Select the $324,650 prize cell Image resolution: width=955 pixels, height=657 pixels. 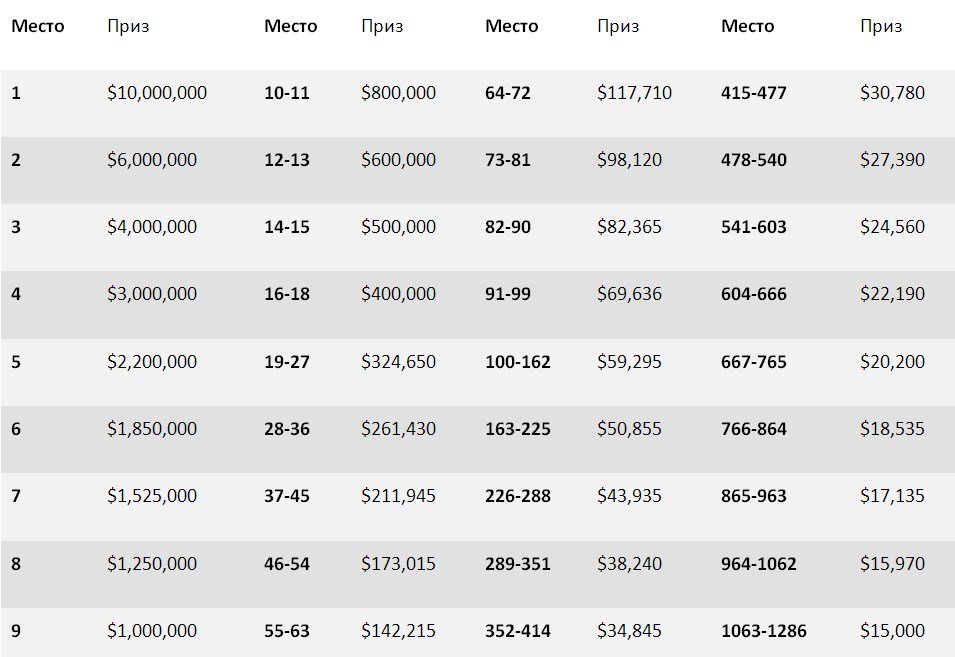(x=398, y=362)
